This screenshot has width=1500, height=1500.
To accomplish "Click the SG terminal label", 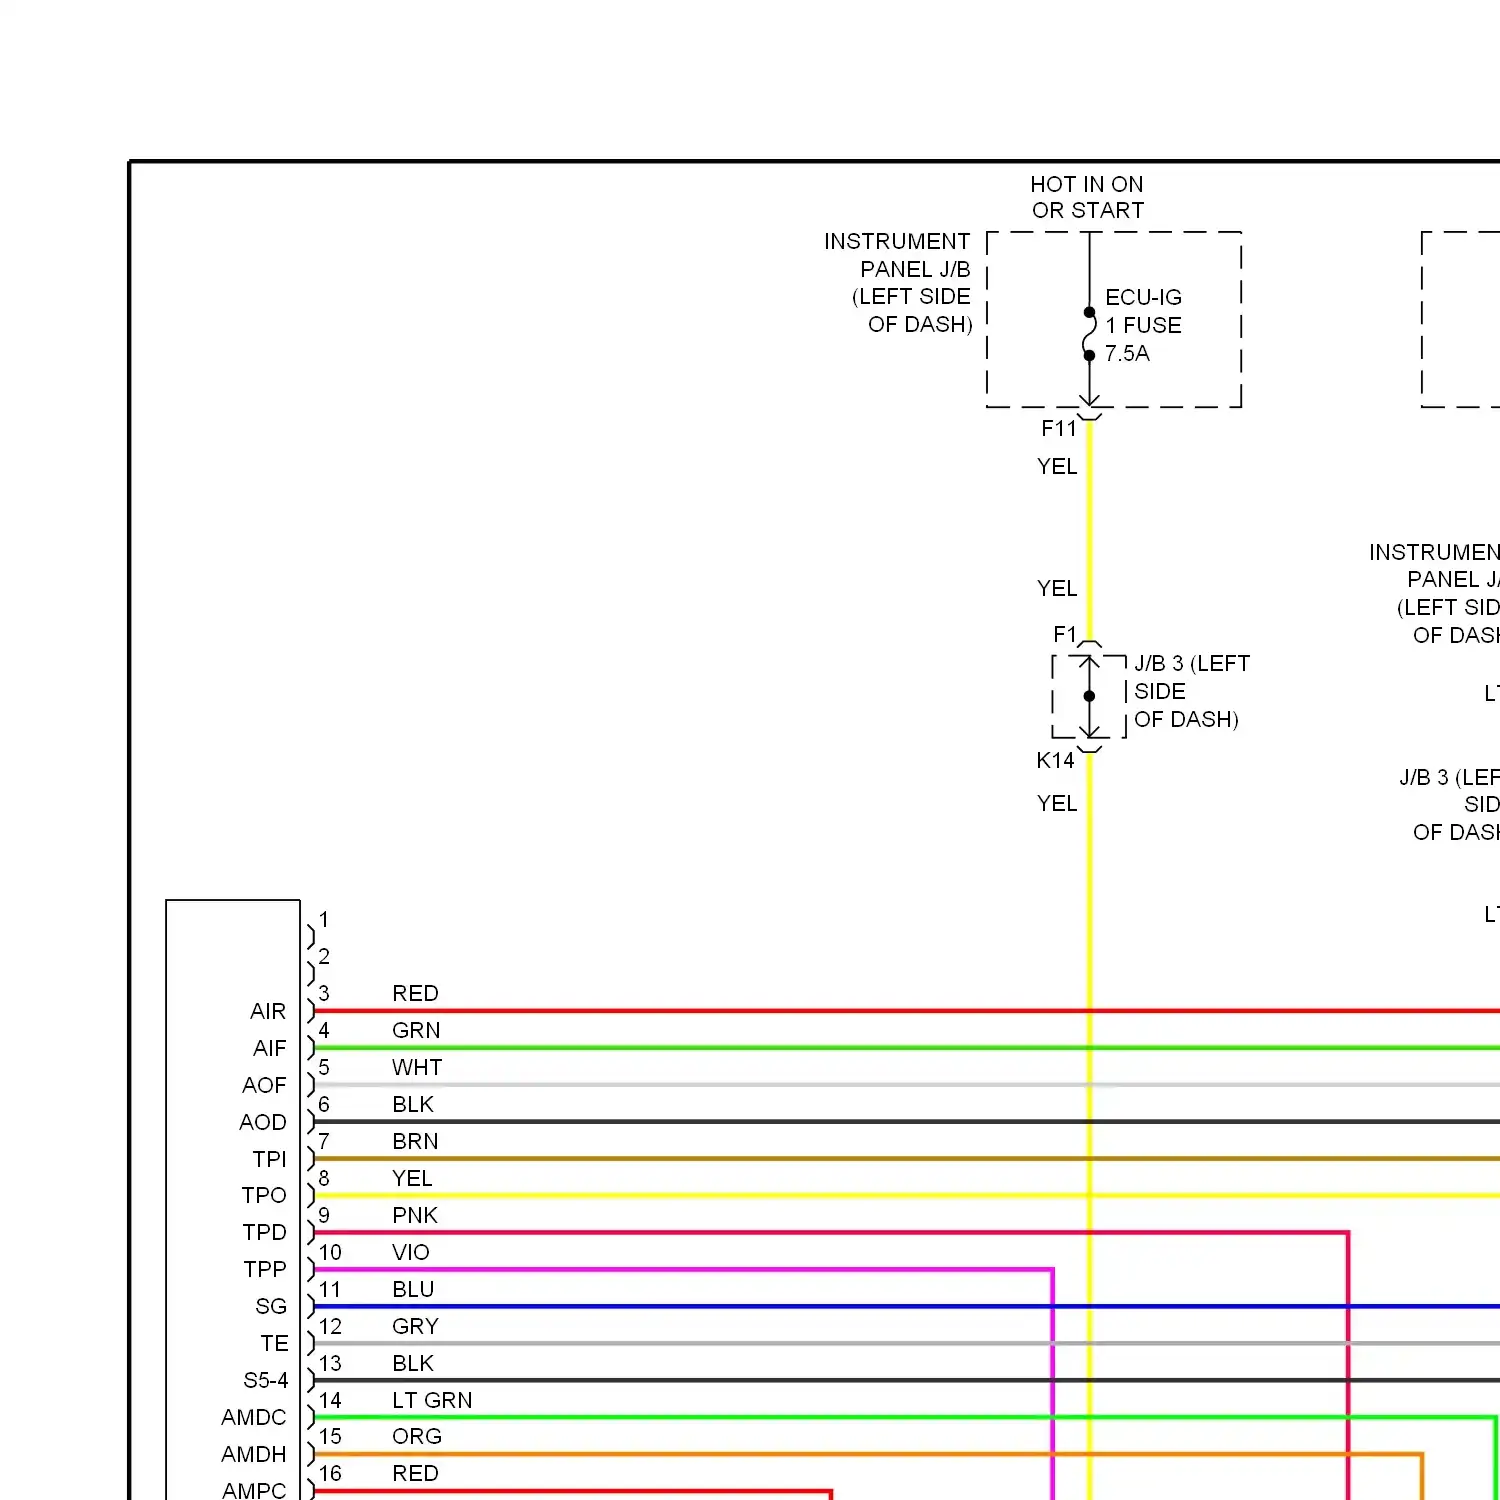I will click(x=271, y=1306).
